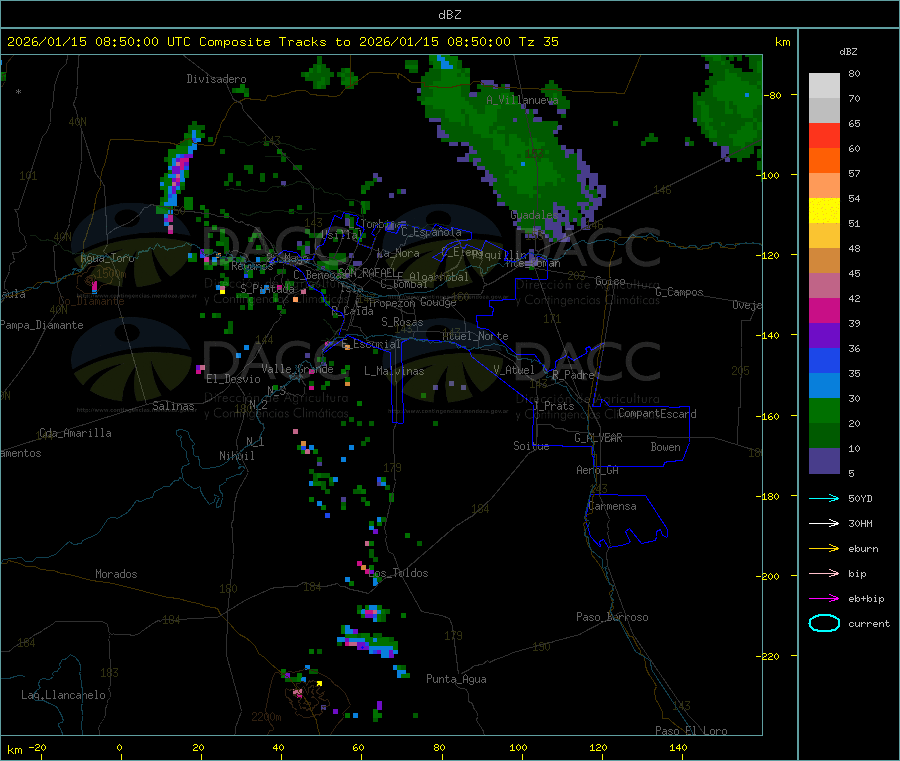Viewport: 900px width, 761px height.
Task: Click the Morados map label
Action: (116, 574)
